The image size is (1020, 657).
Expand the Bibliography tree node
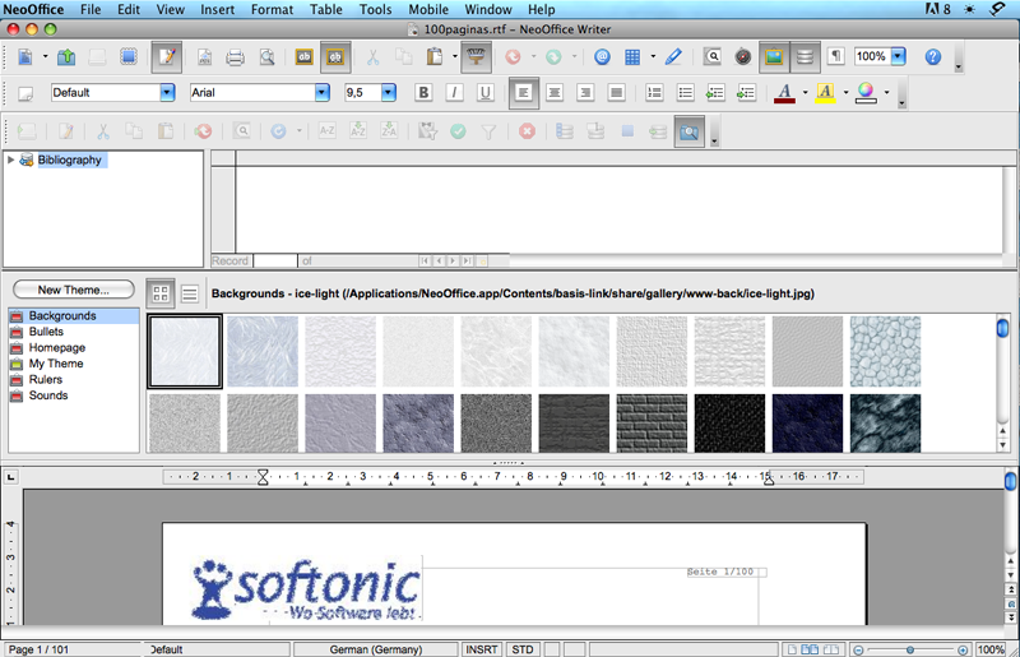click(11, 160)
